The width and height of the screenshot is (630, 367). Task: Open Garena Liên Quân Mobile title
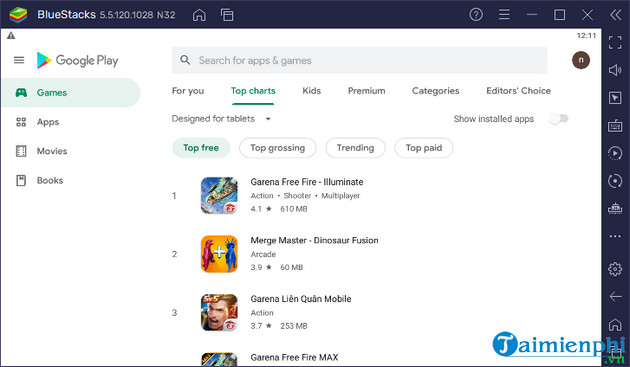click(x=301, y=299)
